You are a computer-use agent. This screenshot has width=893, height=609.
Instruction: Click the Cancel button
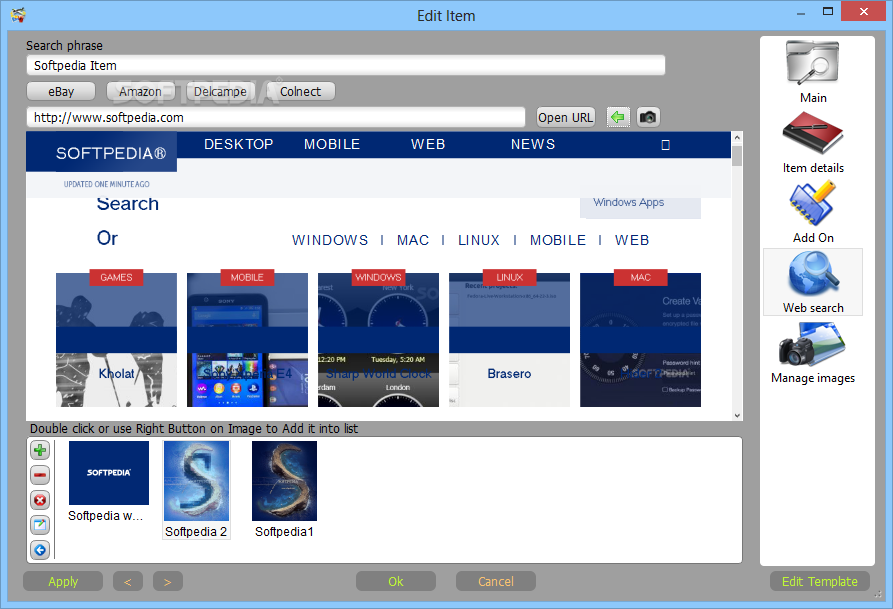tap(495, 582)
